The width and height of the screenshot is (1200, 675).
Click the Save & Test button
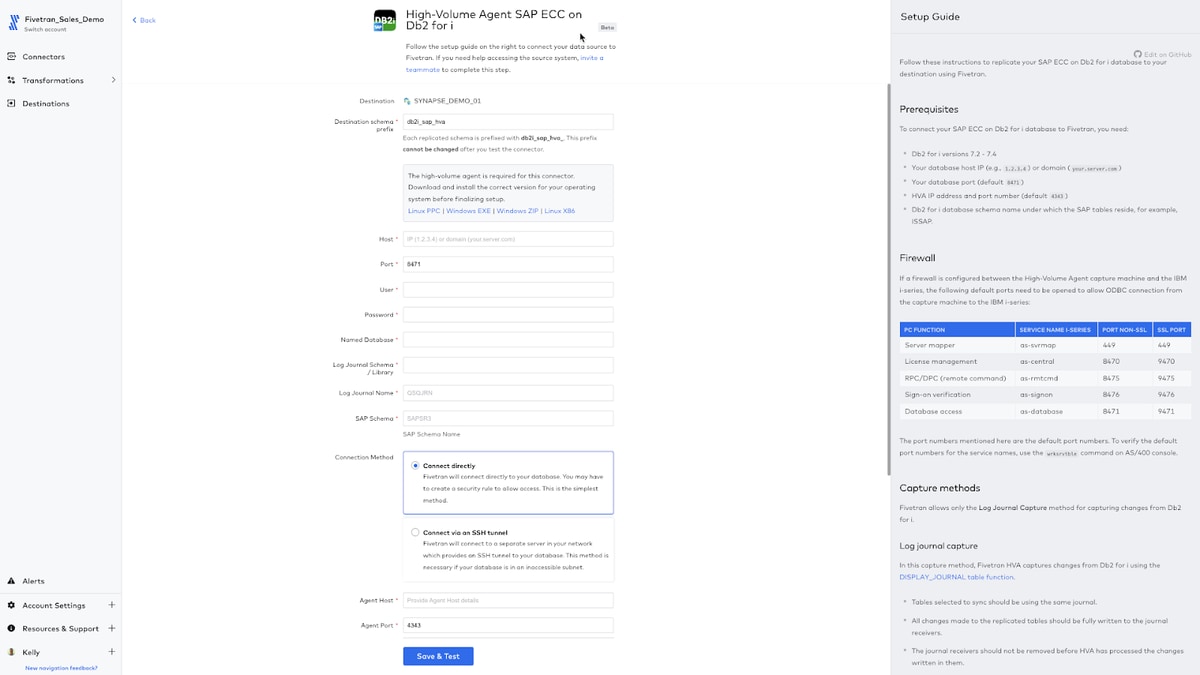[x=438, y=656]
